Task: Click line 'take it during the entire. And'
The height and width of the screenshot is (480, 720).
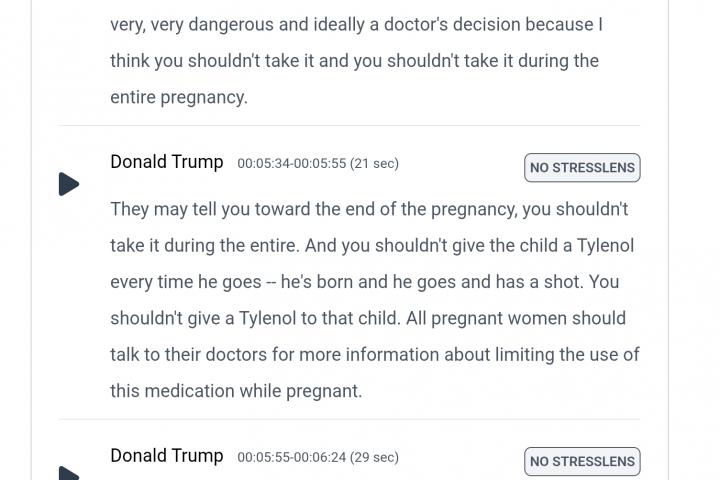Action: tap(372, 246)
